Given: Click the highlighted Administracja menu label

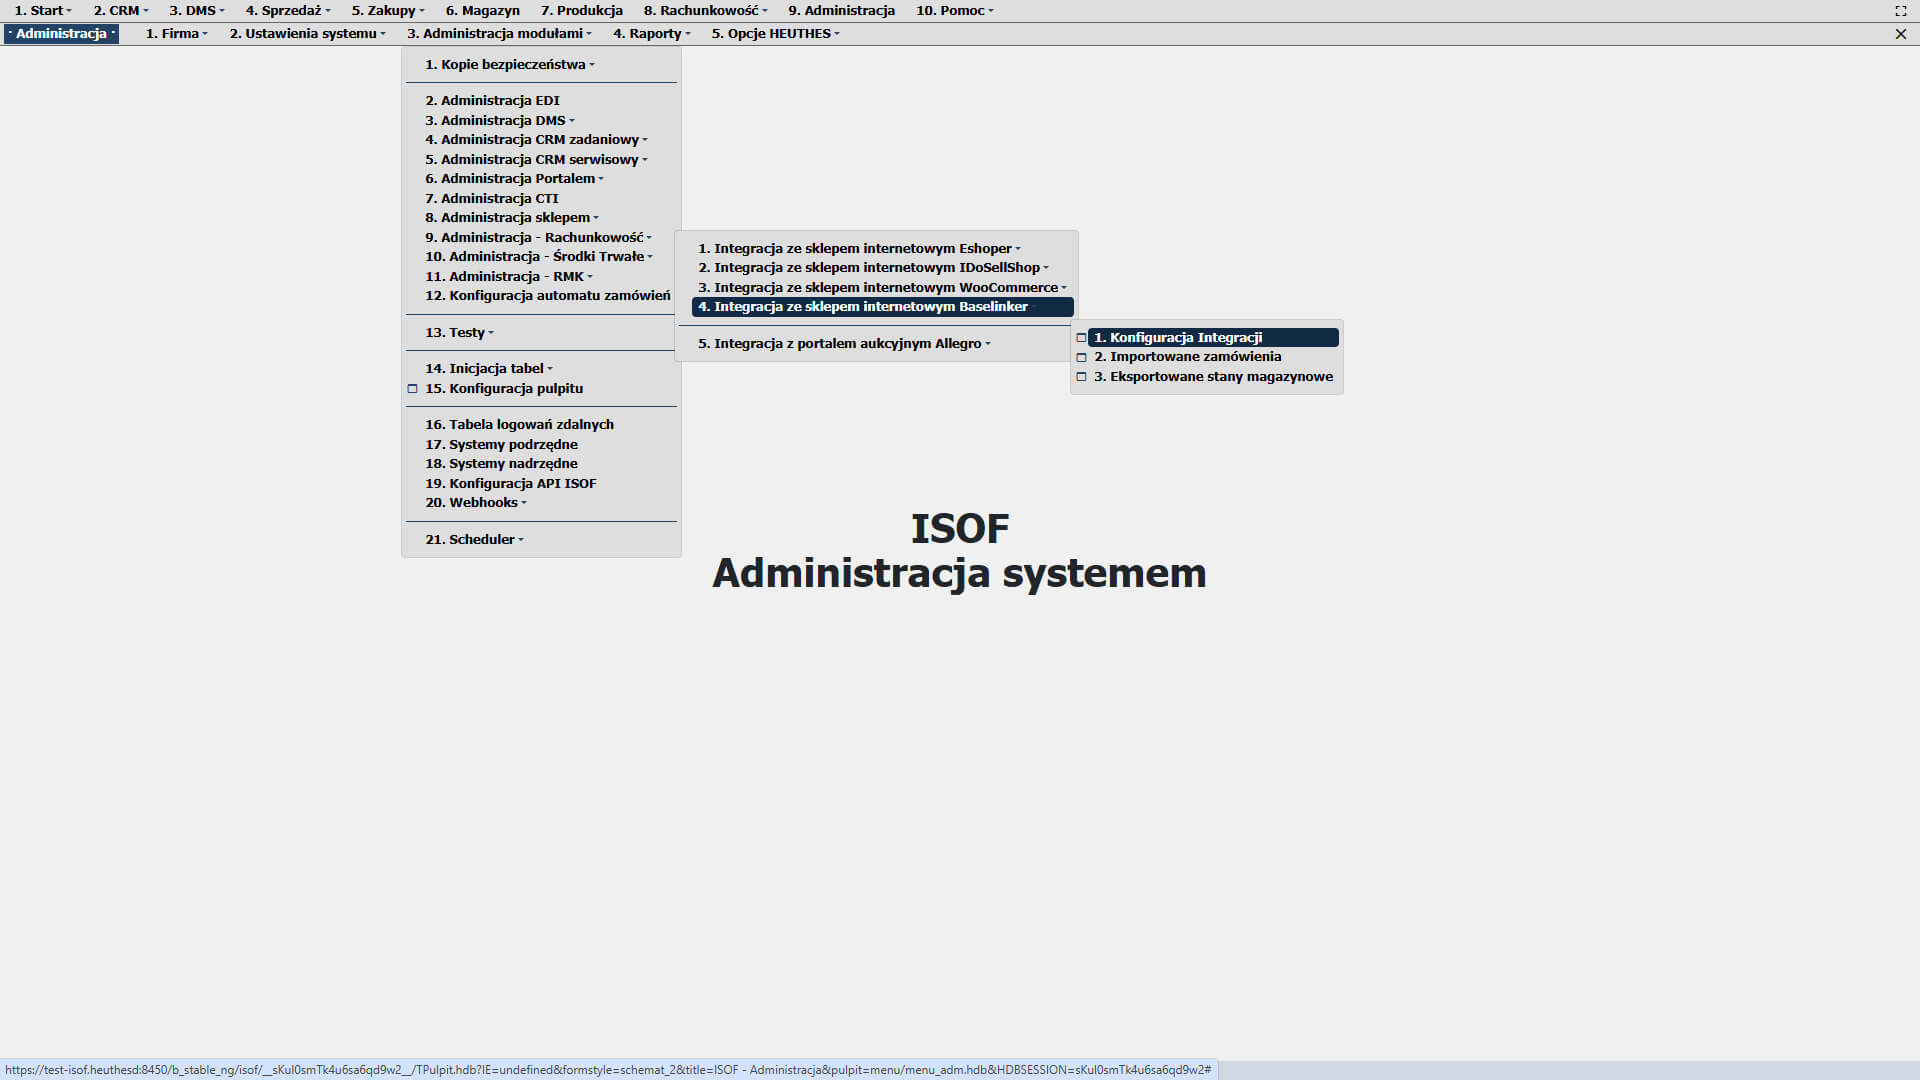Looking at the screenshot, I should pos(61,34).
